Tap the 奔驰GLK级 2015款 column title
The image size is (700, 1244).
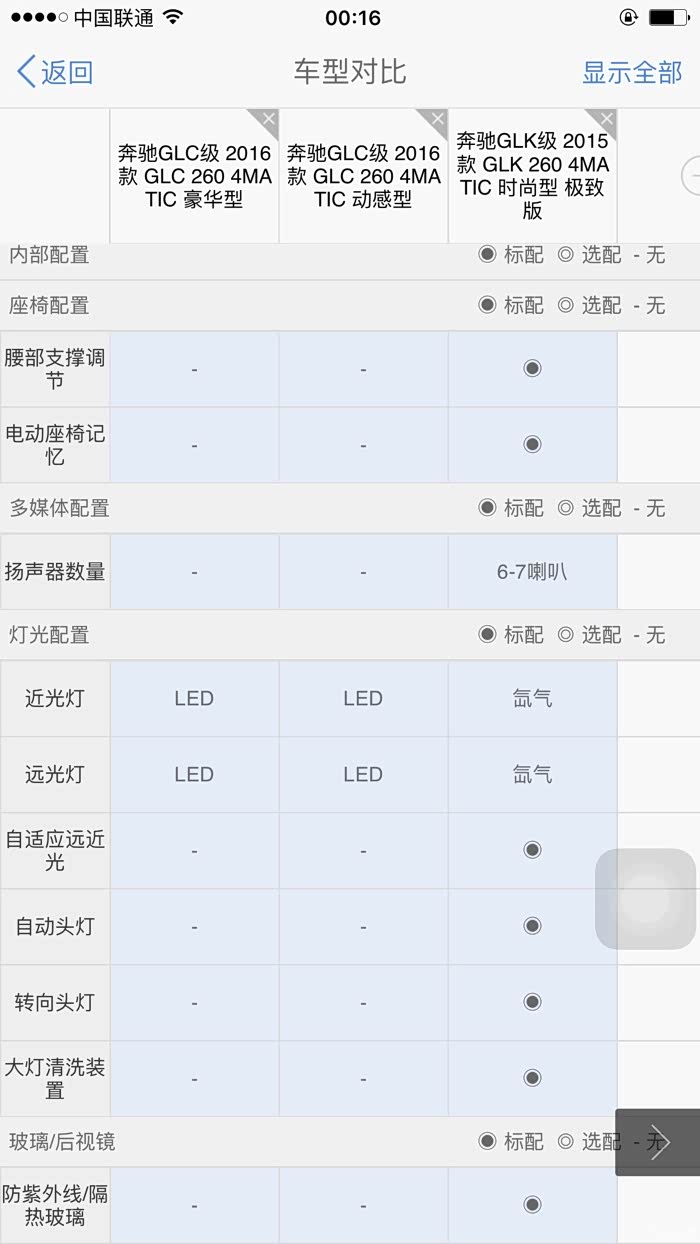coord(532,176)
